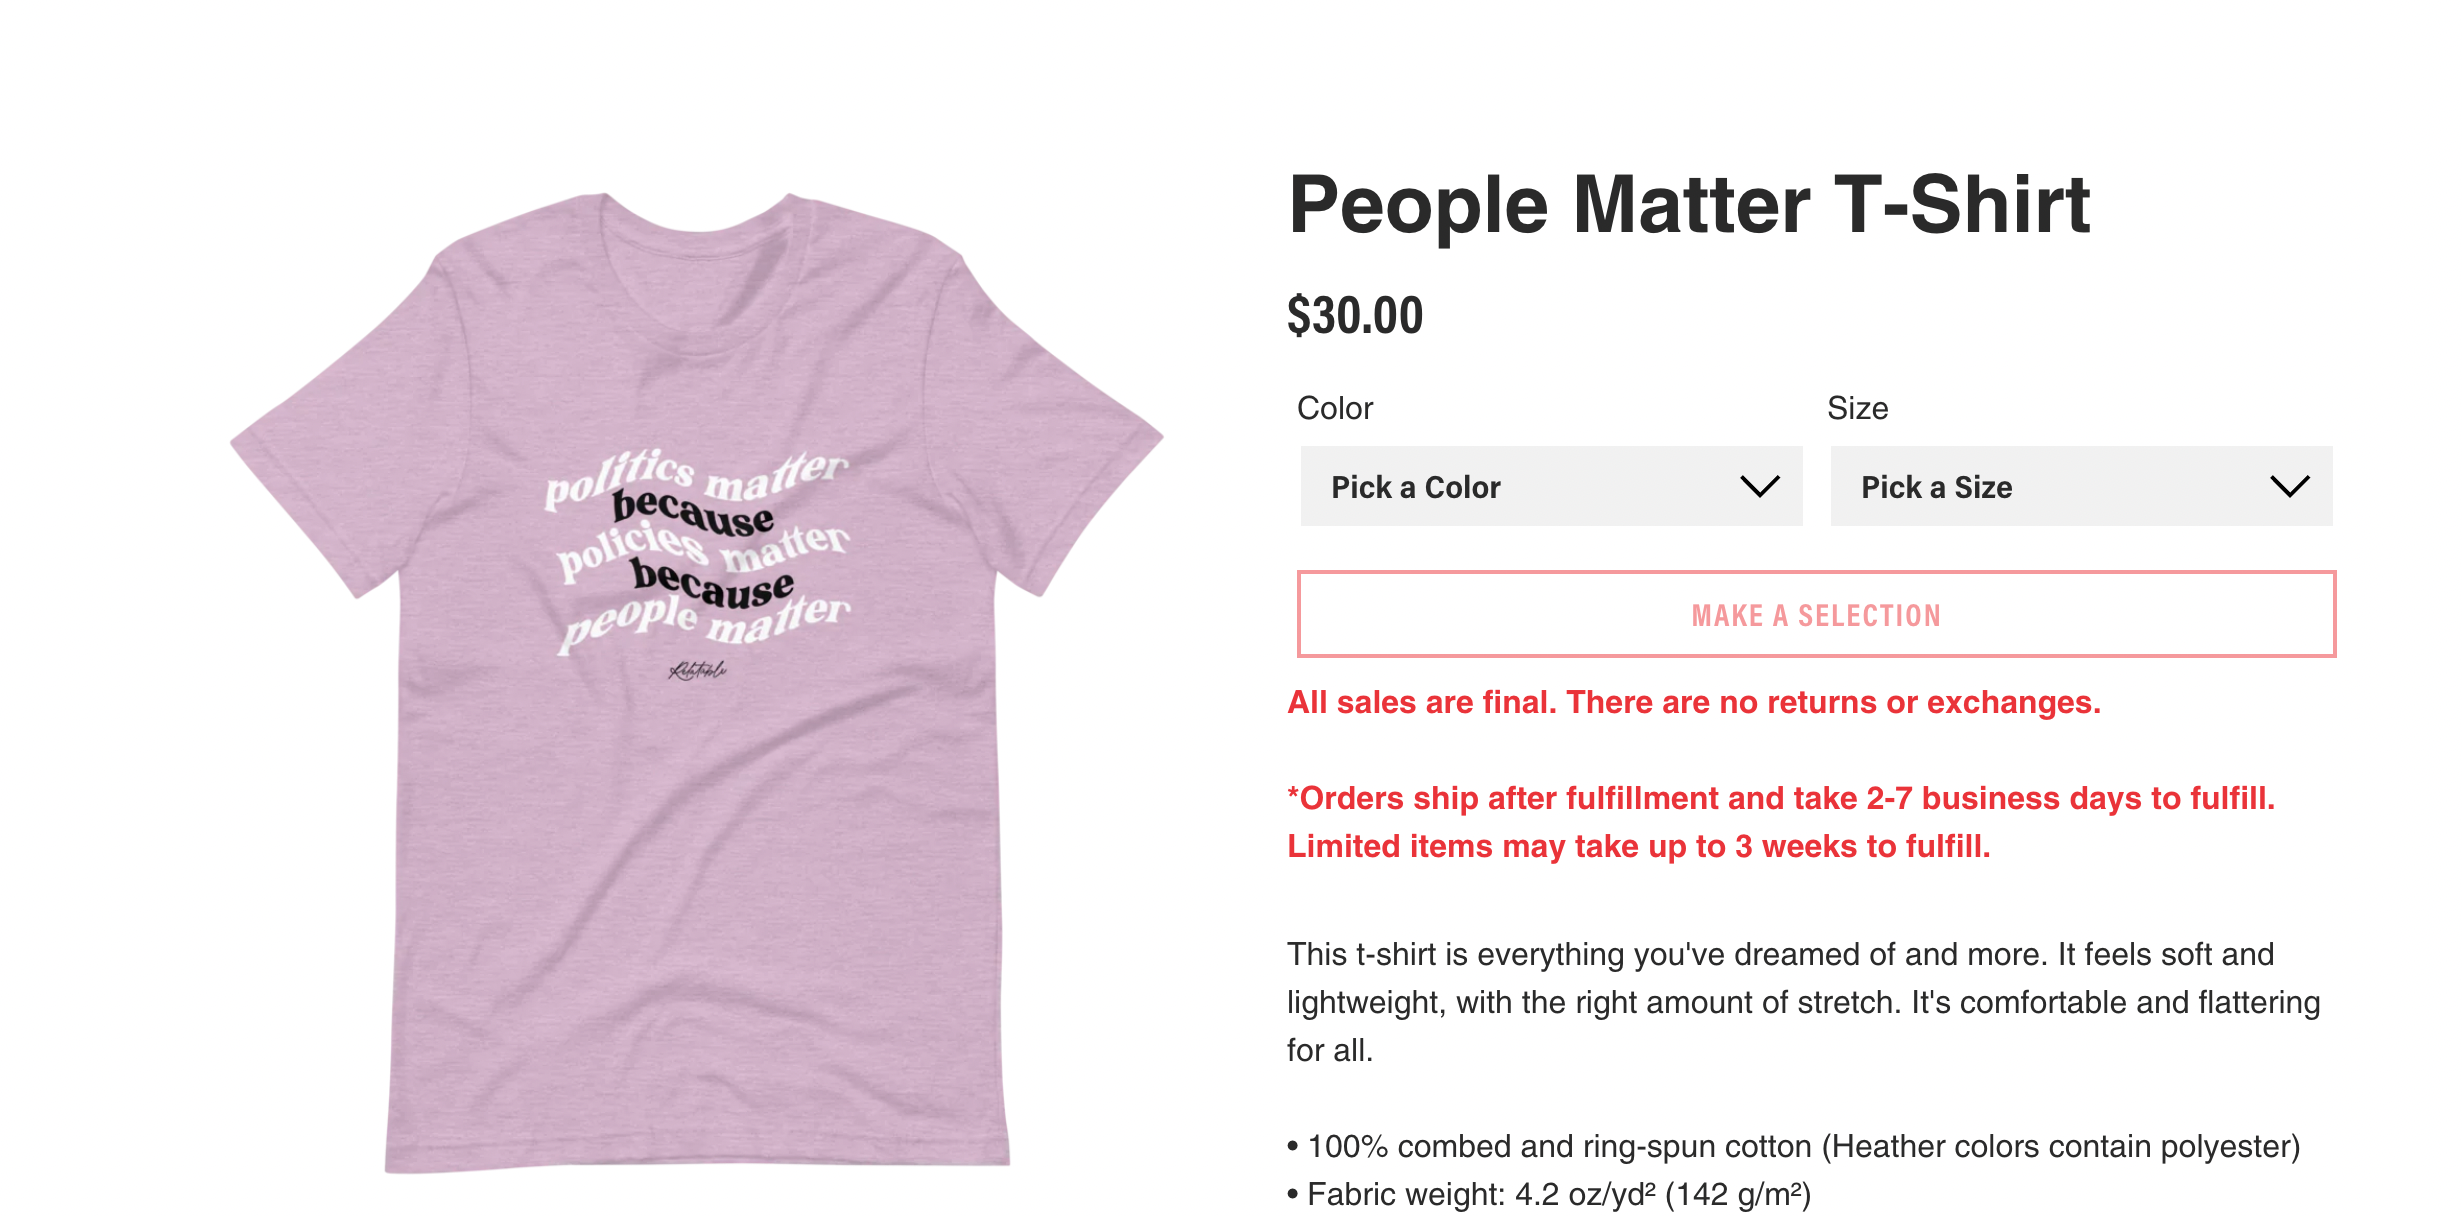Click the Pick a Size placeholder text

click(x=1936, y=487)
